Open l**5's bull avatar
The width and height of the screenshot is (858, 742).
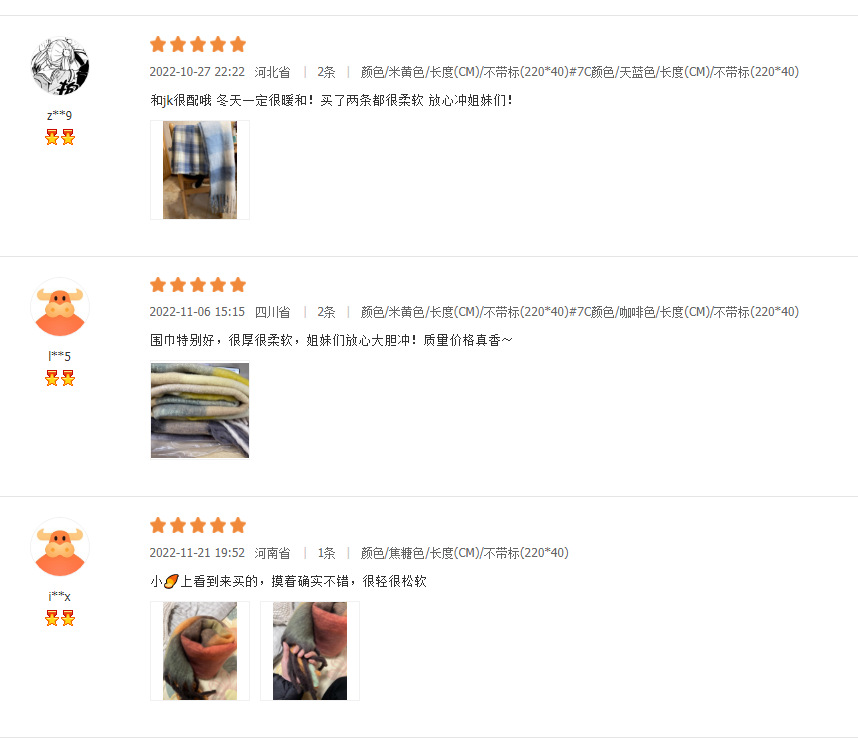[60, 307]
